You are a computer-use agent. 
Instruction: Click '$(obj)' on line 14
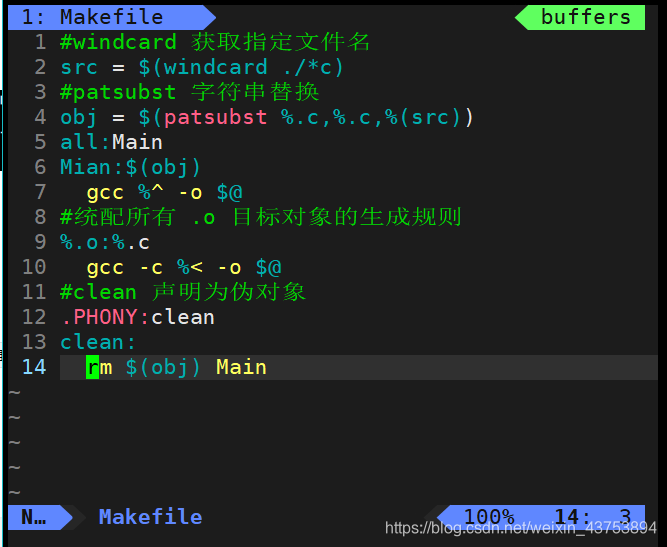point(163,367)
